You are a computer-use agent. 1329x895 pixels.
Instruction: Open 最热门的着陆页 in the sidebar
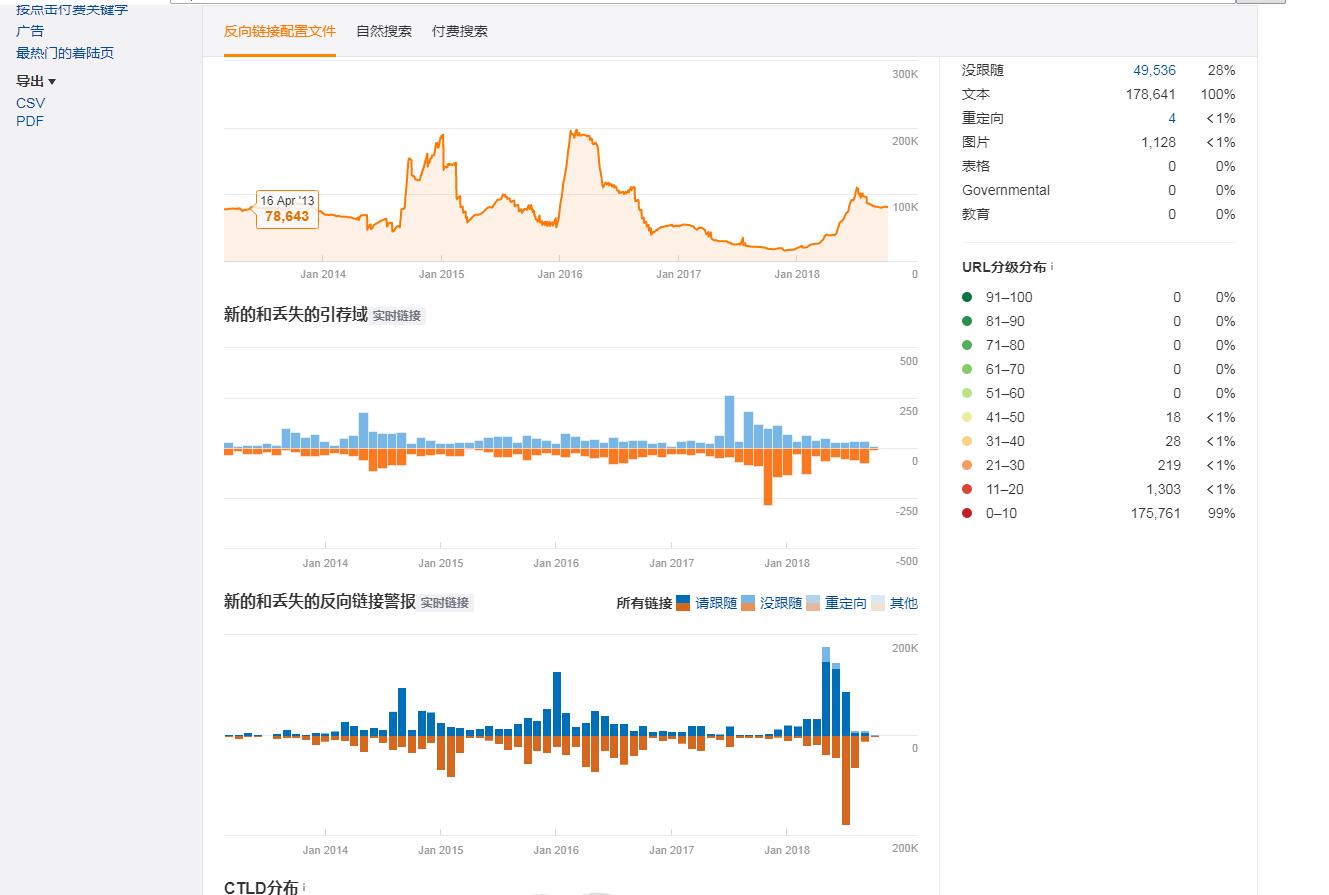tap(65, 53)
